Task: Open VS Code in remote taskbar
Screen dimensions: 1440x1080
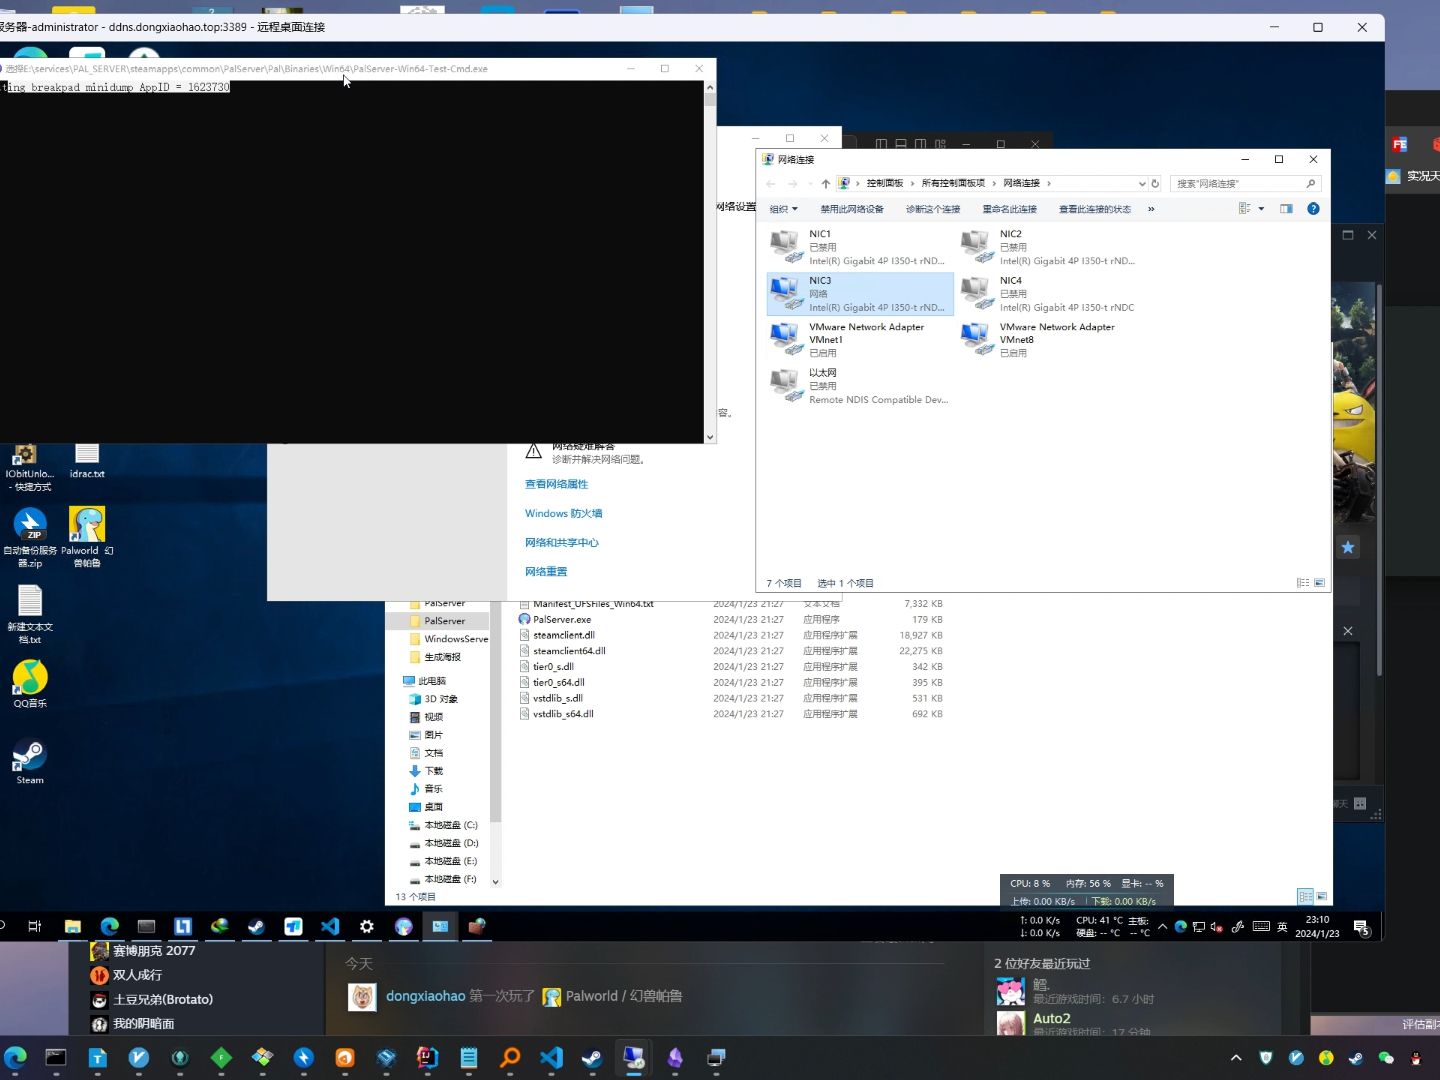Action: pyautogui.click(x=330, y=926)
